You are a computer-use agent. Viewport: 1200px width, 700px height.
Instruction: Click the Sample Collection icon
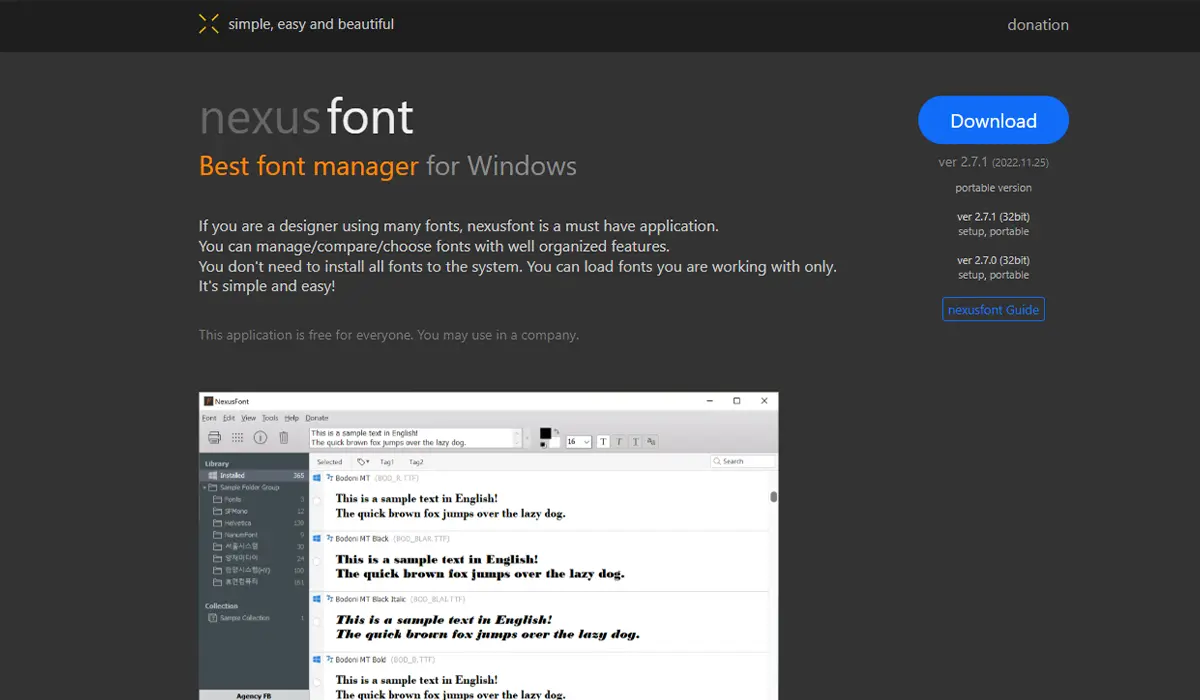(212, 618)
